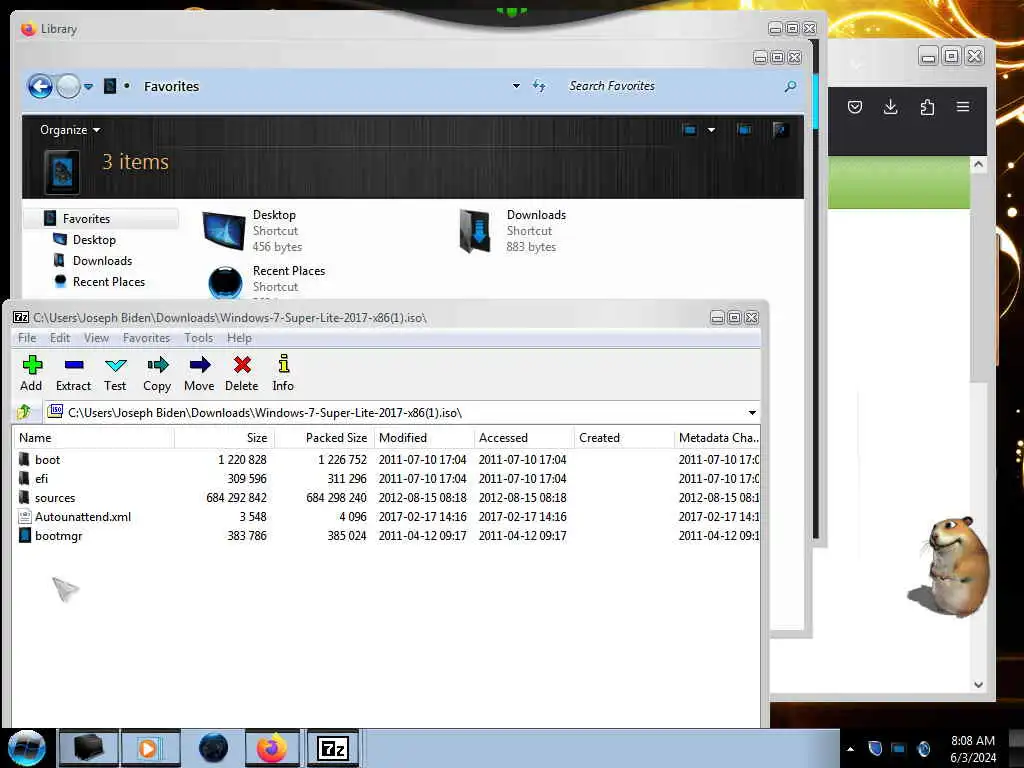Click the Forward button in Explorer window
The height and width of the screenshot is (768, 1024).
click(68, 86)
